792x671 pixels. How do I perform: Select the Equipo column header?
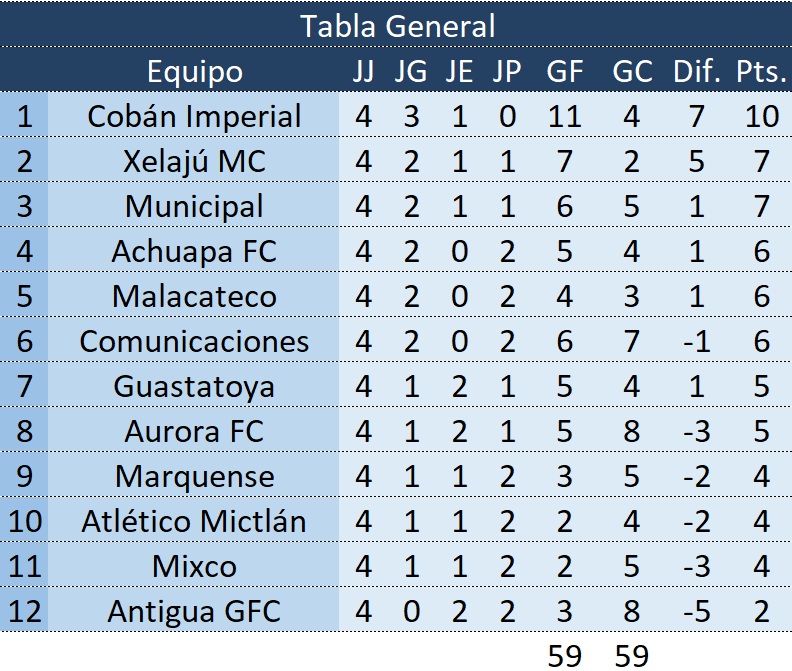(194, 72)
